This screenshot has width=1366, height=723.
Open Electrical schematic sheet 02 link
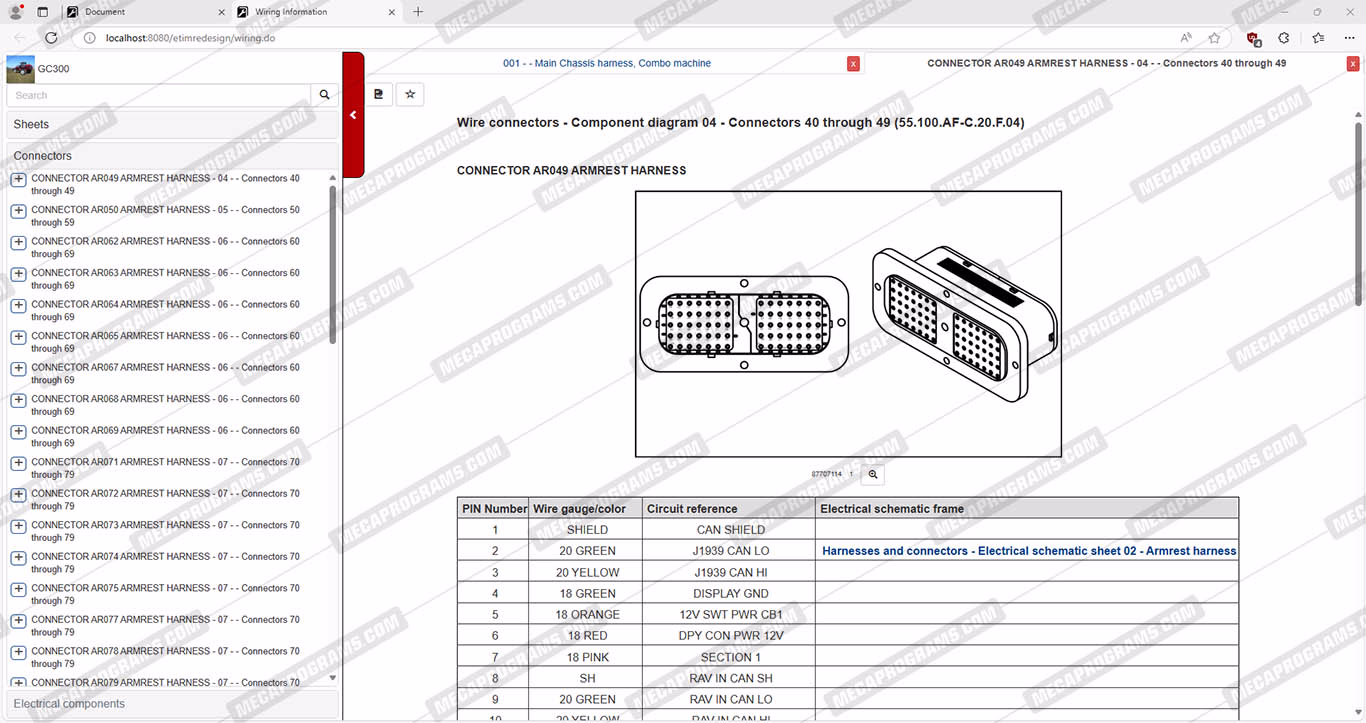[x=1029, y=551]
